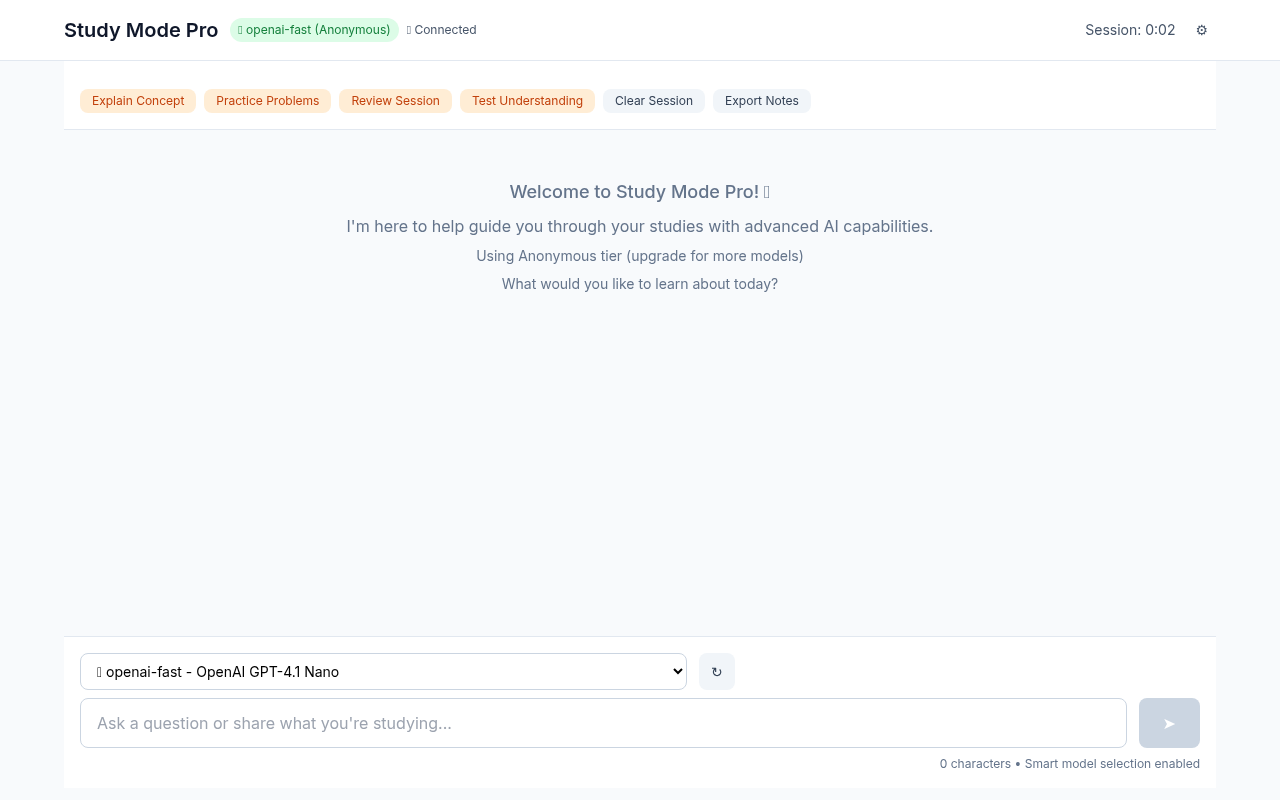This screenshot has width=1280, height=800.
Task: Select the Explain Concept quick action
Action: click(137, 101)
